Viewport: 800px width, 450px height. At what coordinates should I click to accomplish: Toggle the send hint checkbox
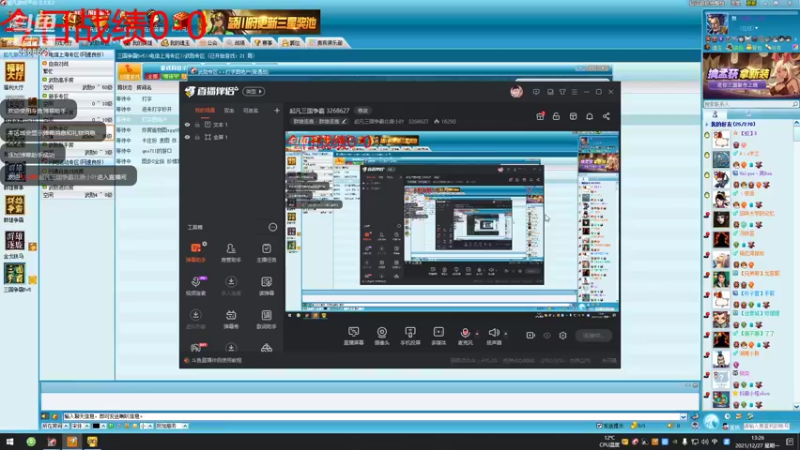click(x=599, y=426)
